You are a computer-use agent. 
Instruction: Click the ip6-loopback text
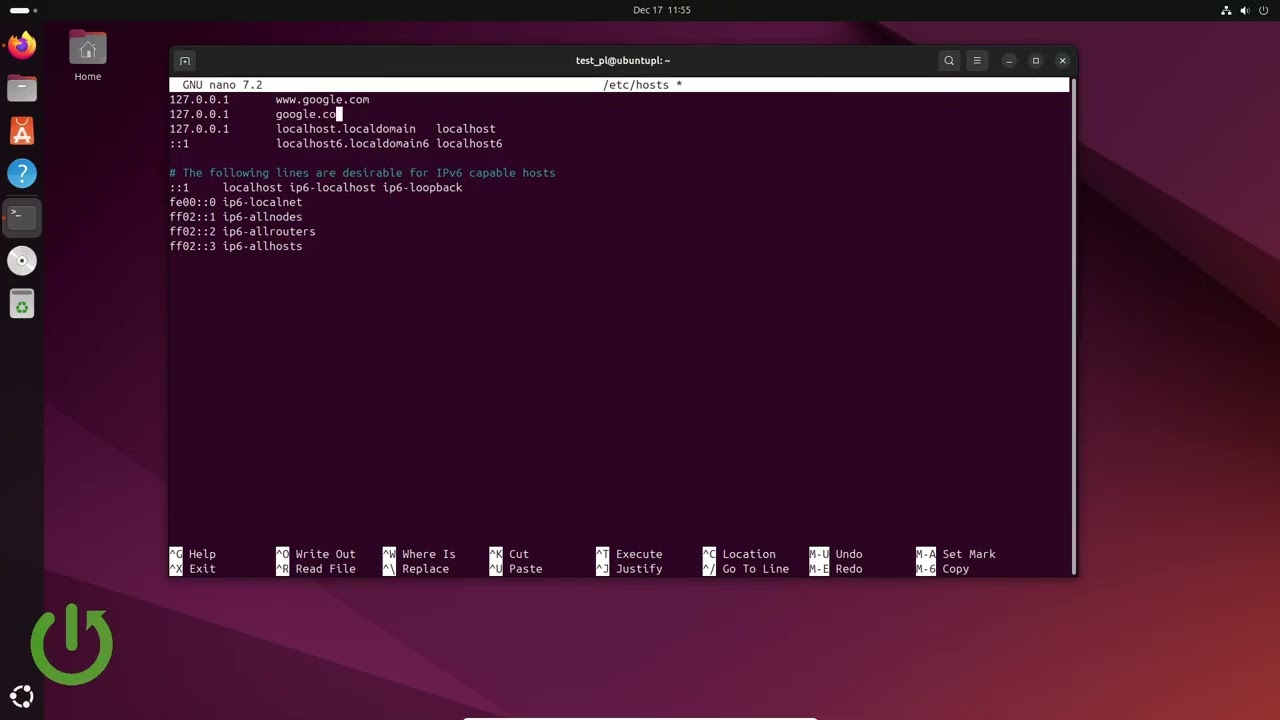point(422,188)
